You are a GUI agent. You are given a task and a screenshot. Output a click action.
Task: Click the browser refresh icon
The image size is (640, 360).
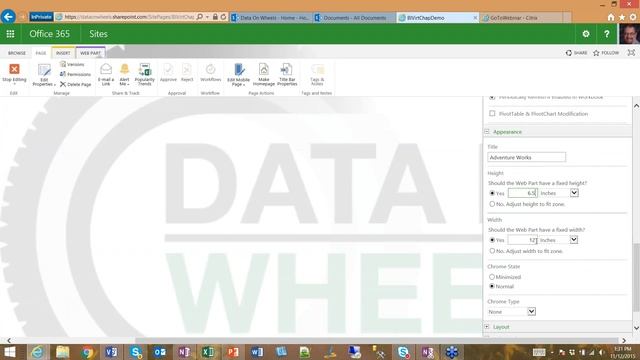click(223, 17)
